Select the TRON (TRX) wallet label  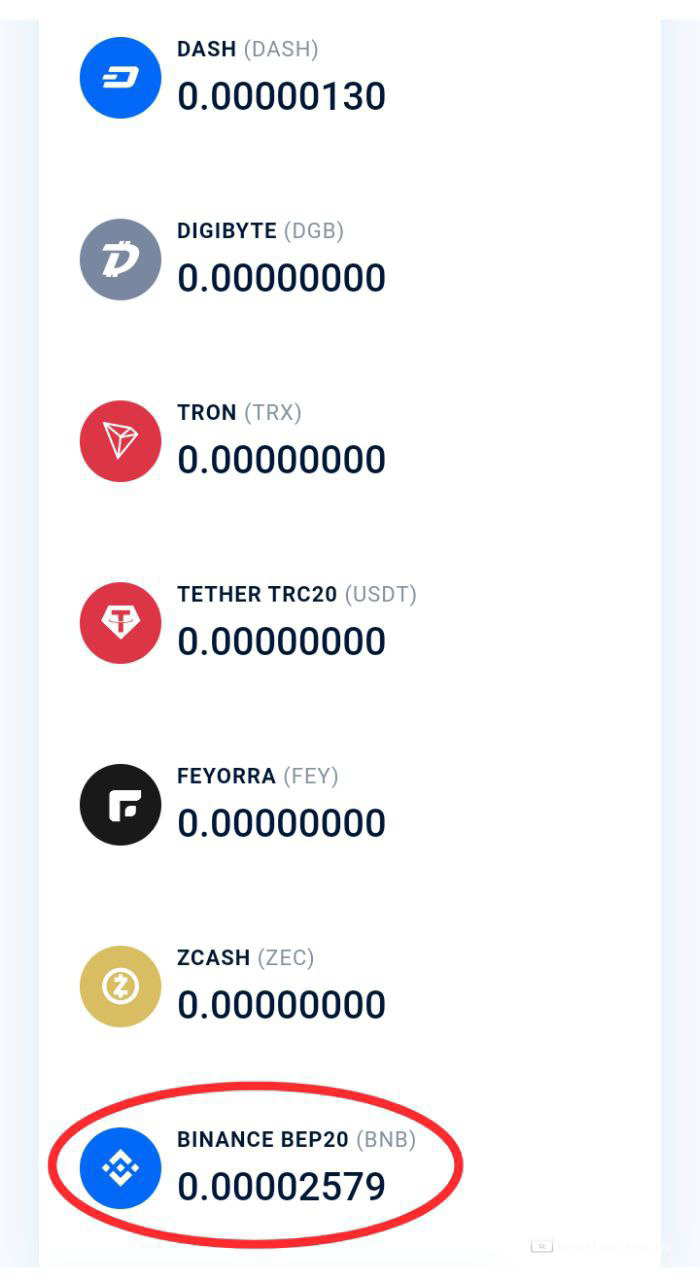click(x=239, y=413)
